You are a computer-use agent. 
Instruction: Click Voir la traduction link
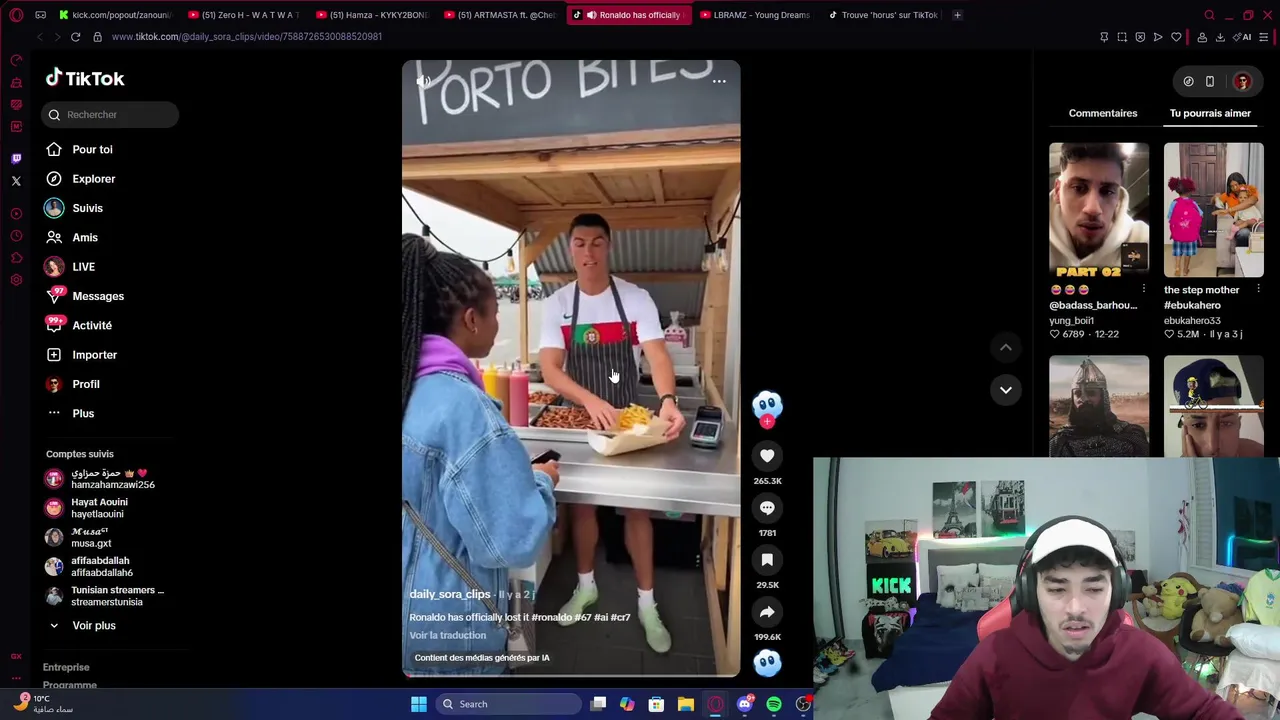[x=447, y=636]
